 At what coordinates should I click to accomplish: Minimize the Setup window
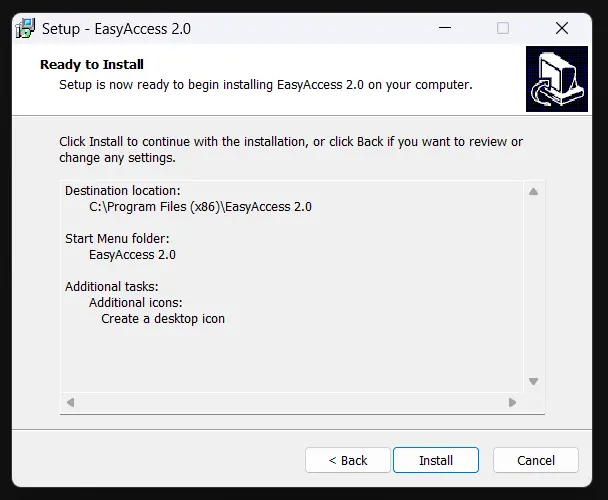[x=445, y=28]
